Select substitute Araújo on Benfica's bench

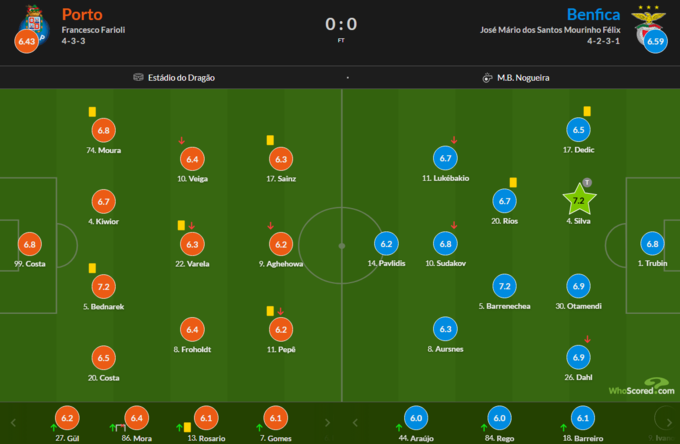[417, 419]
